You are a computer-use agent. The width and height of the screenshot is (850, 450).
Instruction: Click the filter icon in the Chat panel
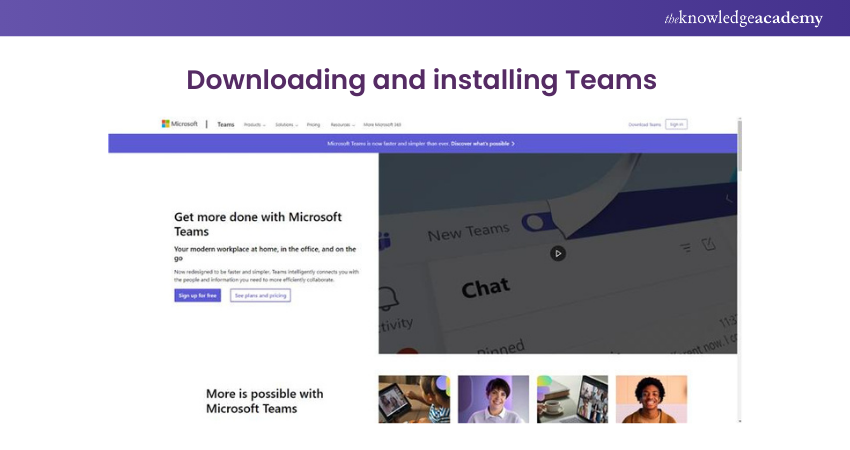685,246
